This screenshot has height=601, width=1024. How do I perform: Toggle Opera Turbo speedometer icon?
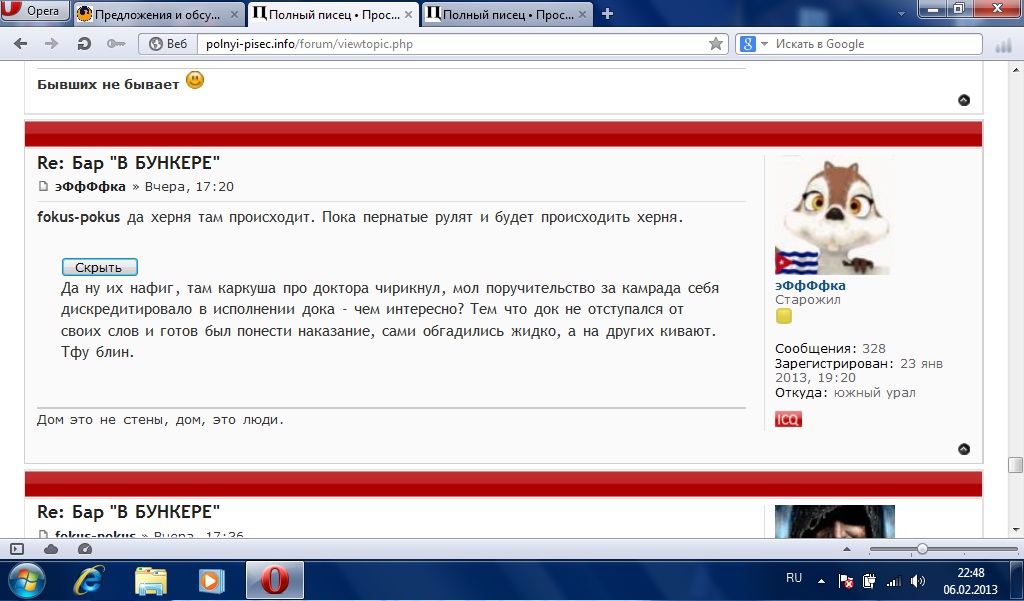pyautogui.click(x=85, y=549)
